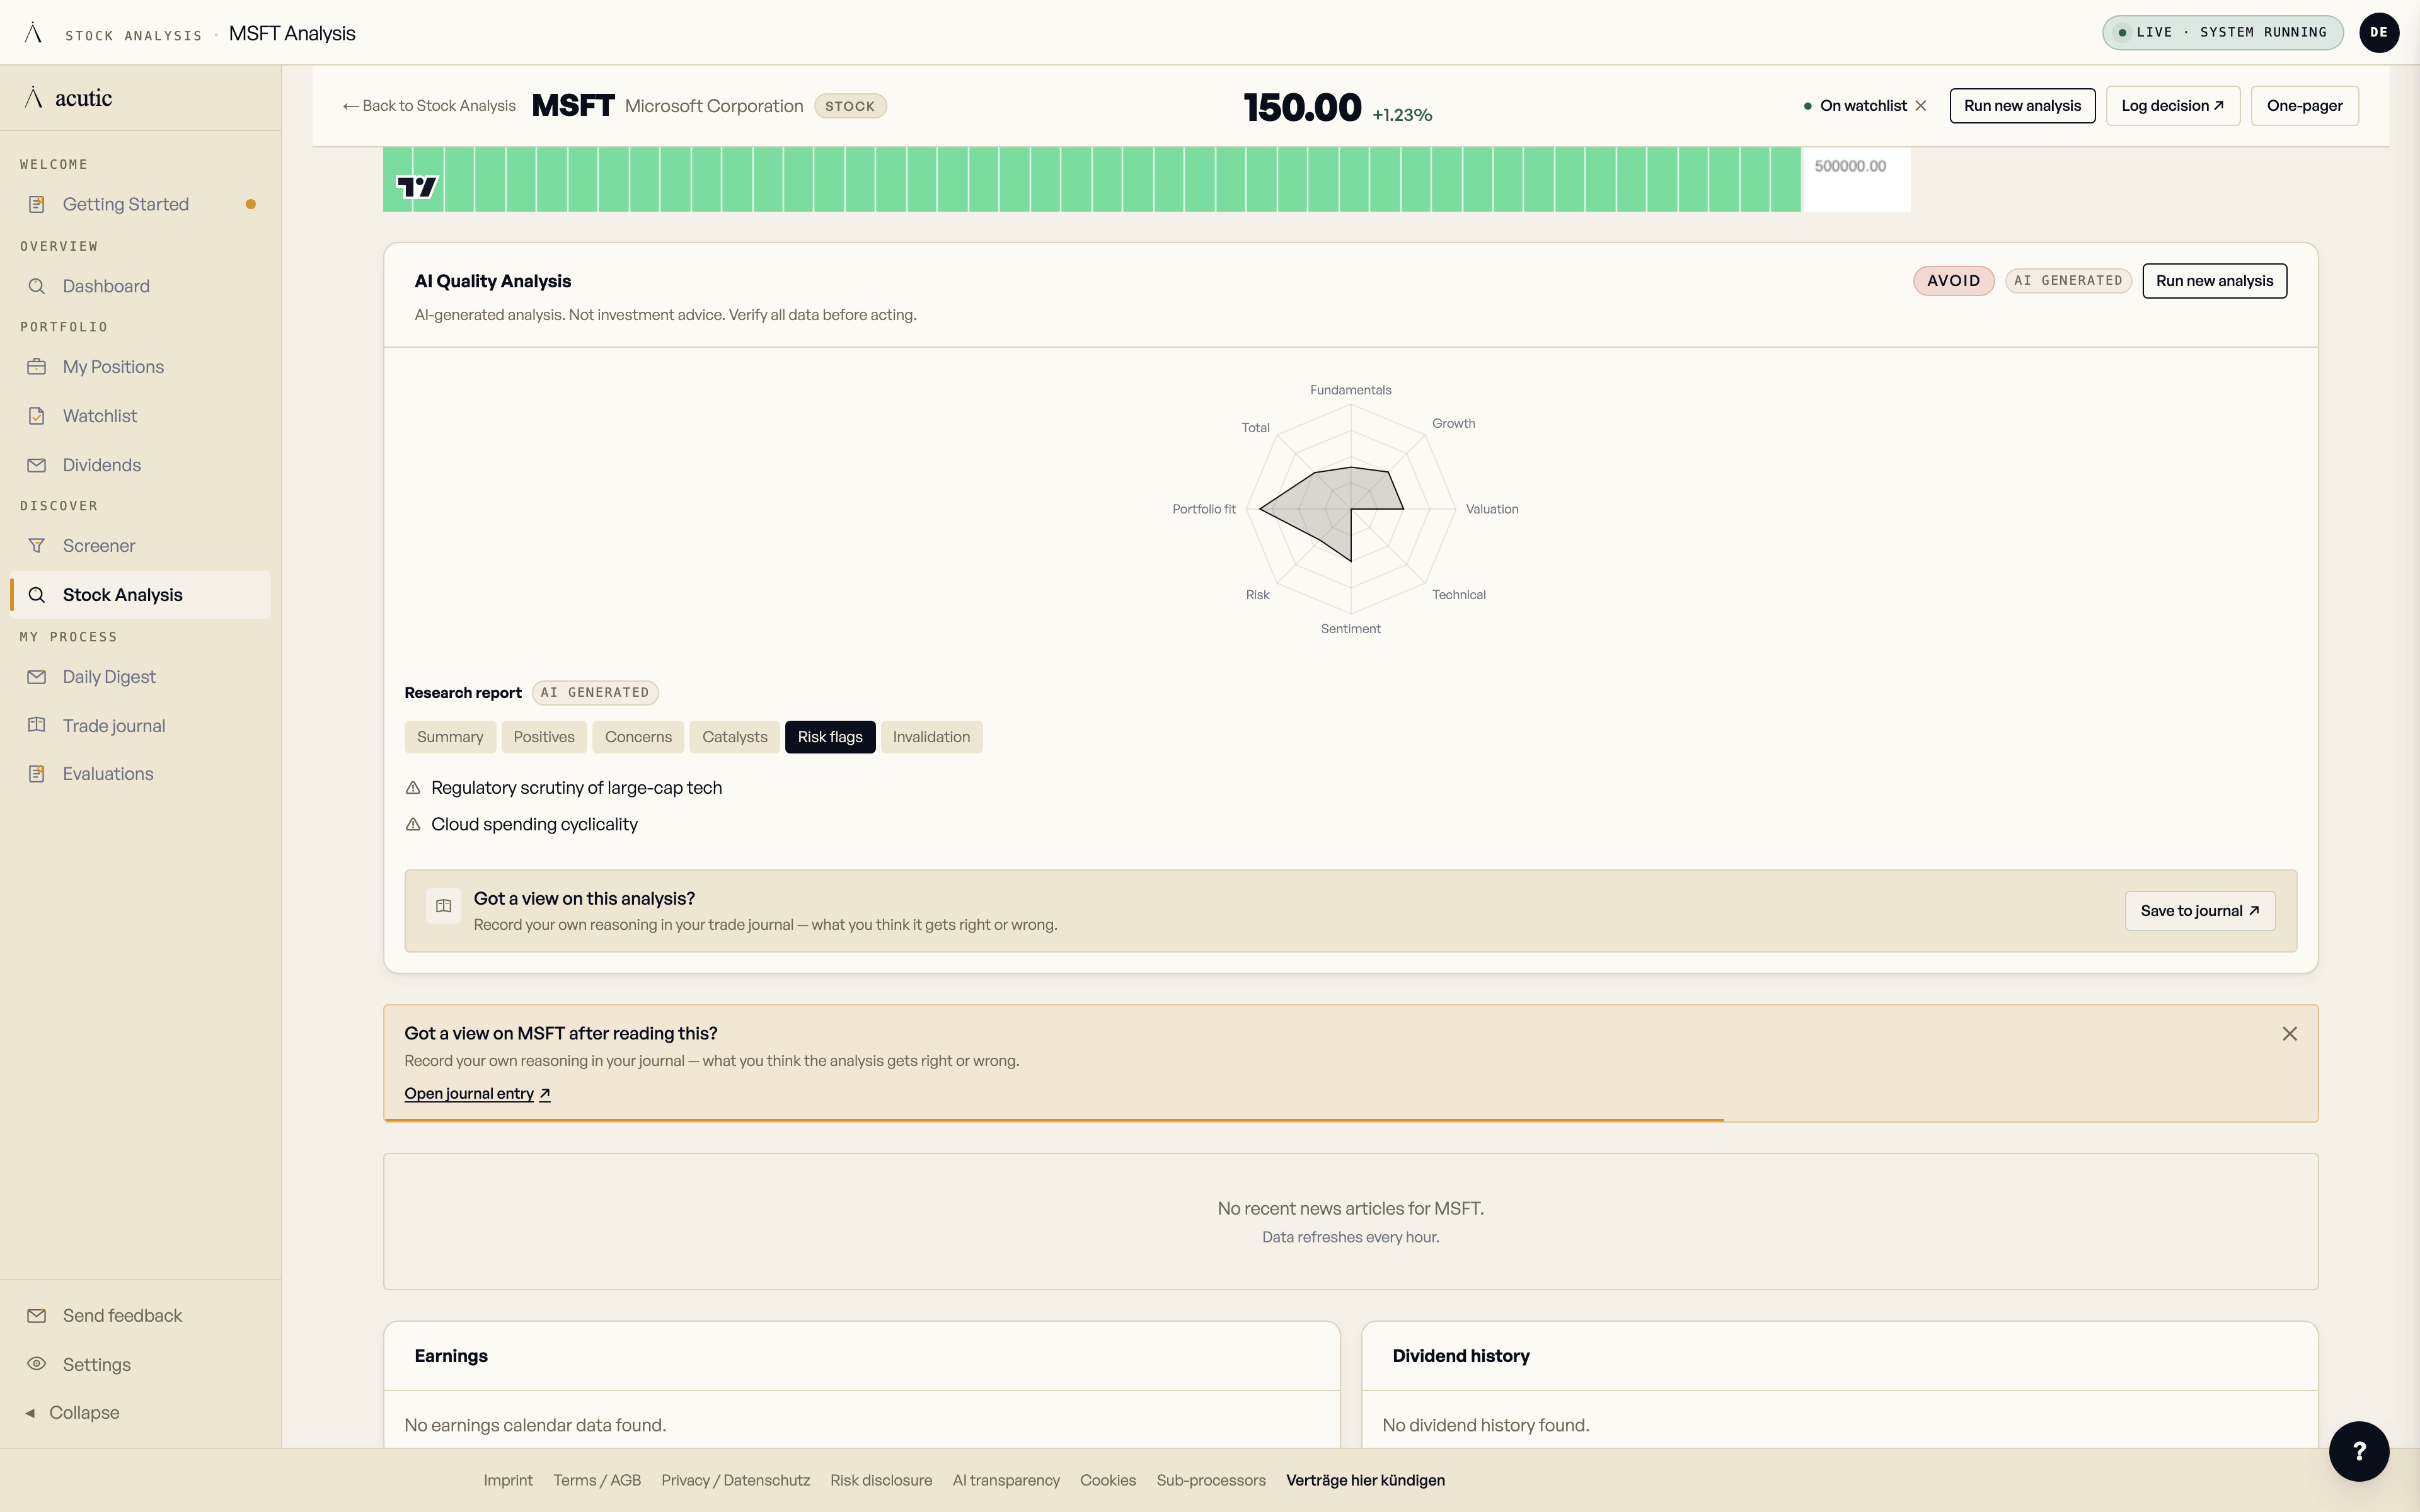Click the Getting Started document icon
The image size is (2420, 1512).
(37, 204)
